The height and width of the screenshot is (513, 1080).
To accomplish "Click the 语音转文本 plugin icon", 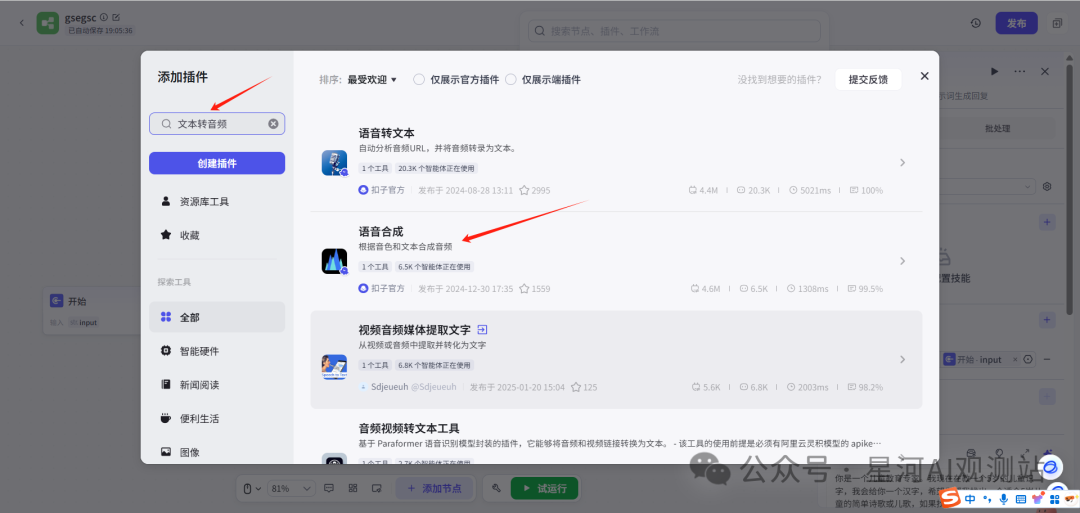I will point(334,163).
